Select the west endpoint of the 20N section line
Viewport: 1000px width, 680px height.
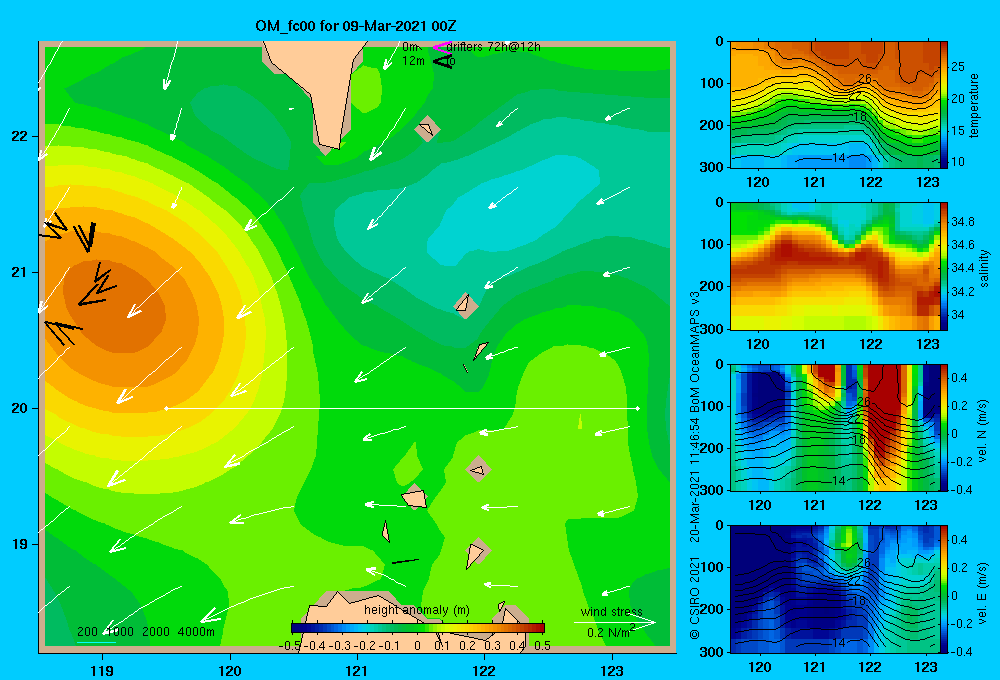(x=166, y=408)
